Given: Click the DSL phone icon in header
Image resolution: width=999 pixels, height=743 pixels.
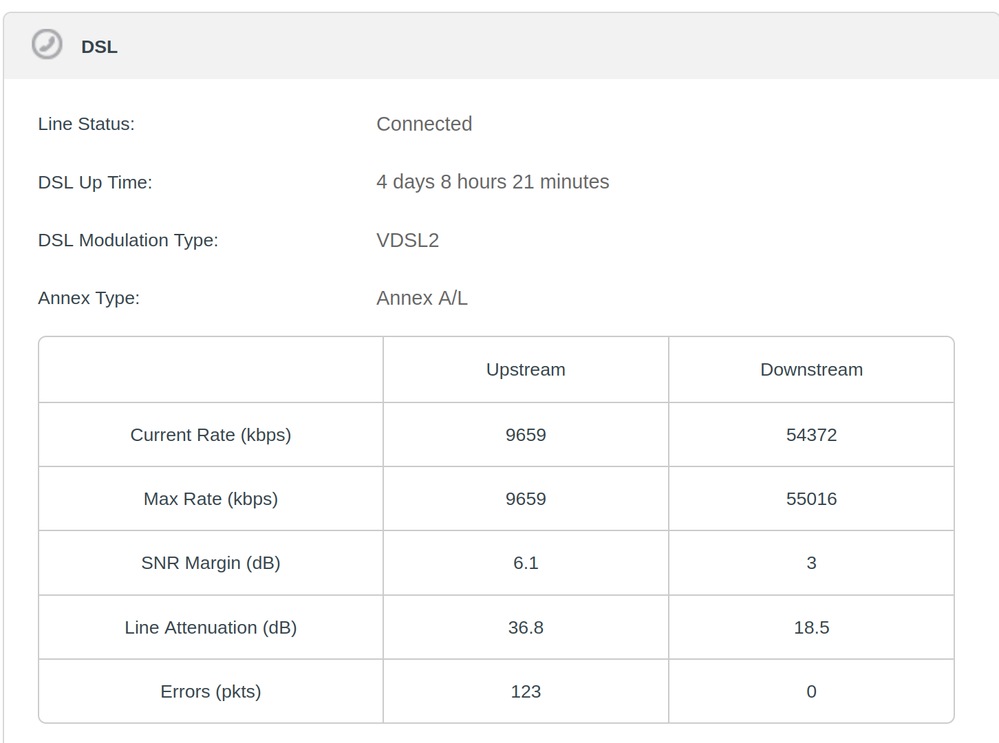Looking at the screenshot, I should [46, 45].
